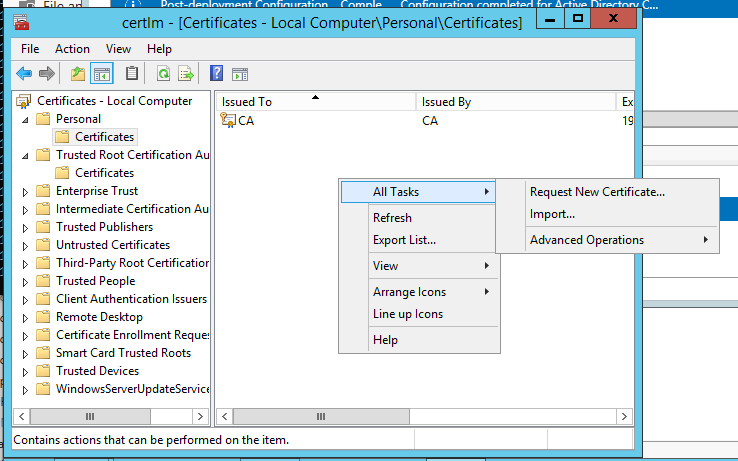Sort by Issued By column header
The height and width of the screenshot is (461, 738).
(516, 102)
